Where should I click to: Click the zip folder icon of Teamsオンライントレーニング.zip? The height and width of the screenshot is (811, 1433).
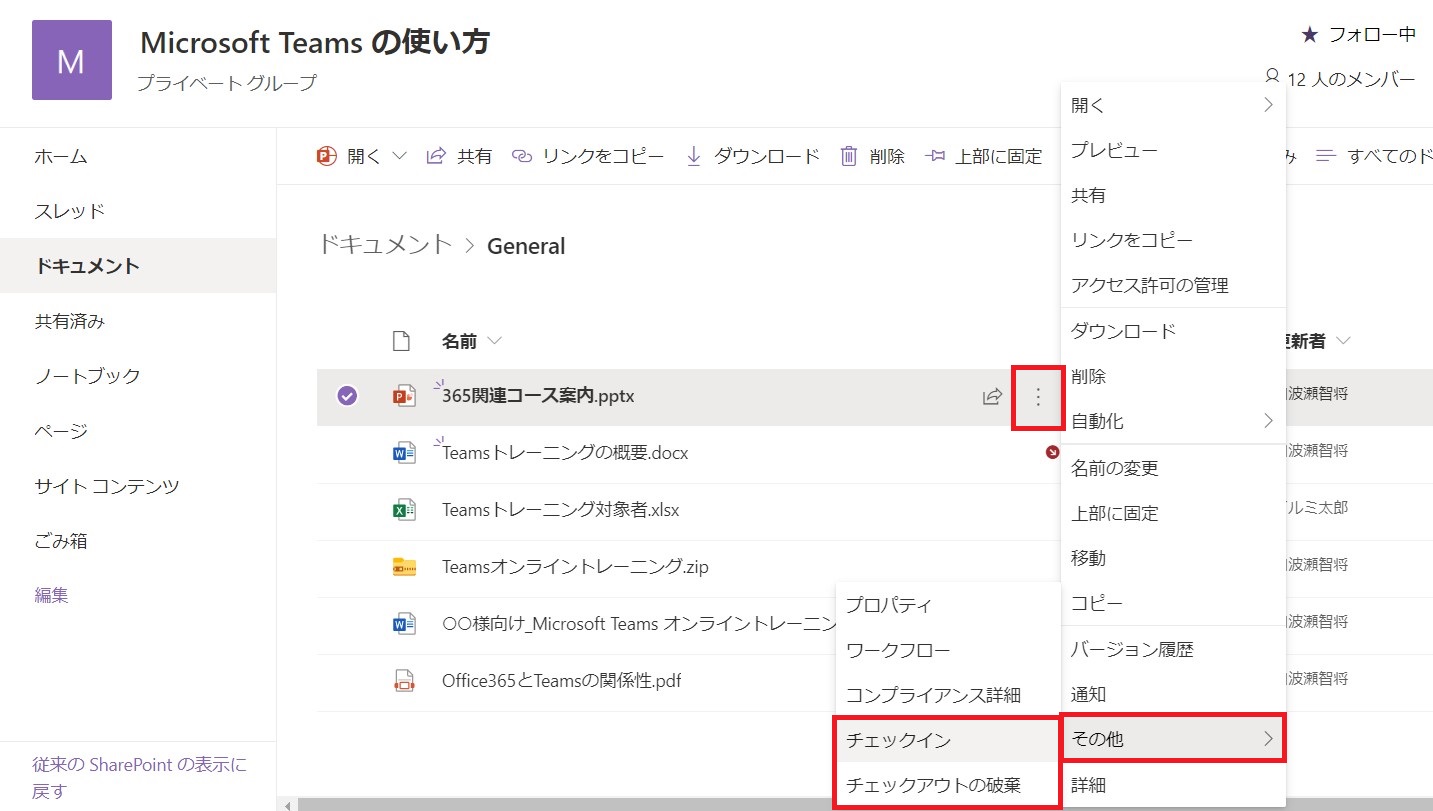tap(404, 567)
